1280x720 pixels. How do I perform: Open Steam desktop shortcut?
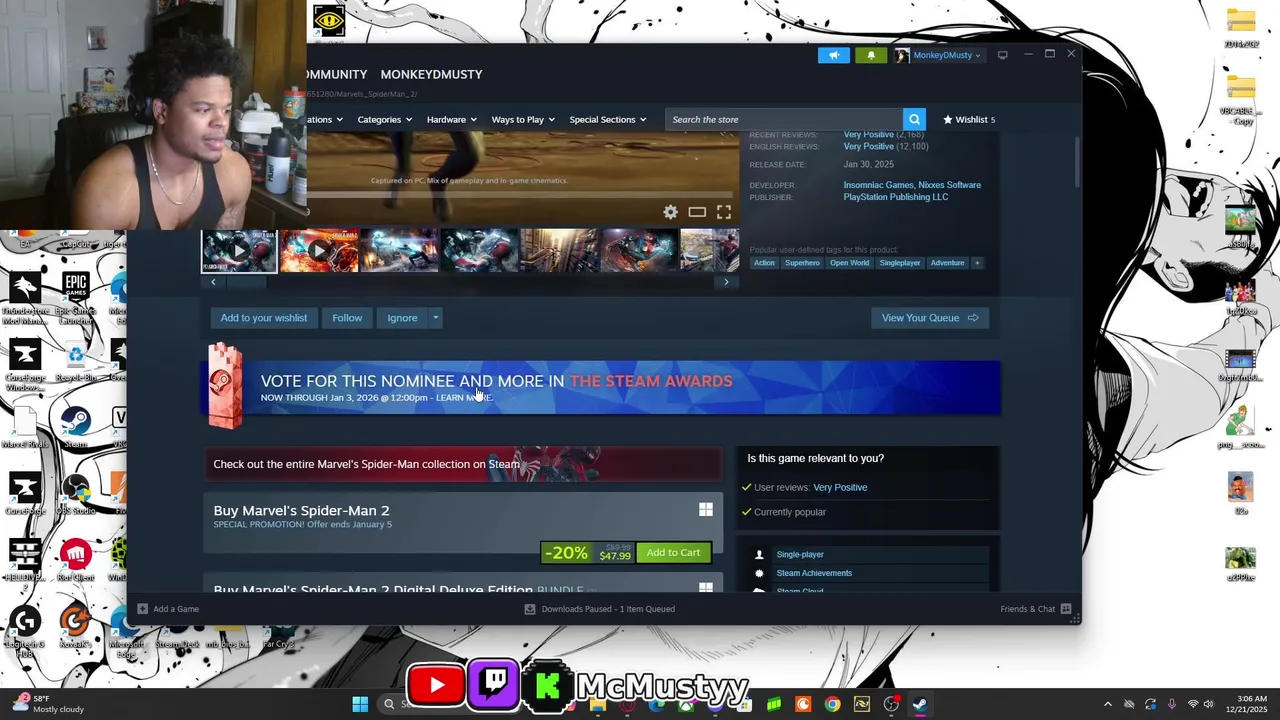tap(76, 428)
